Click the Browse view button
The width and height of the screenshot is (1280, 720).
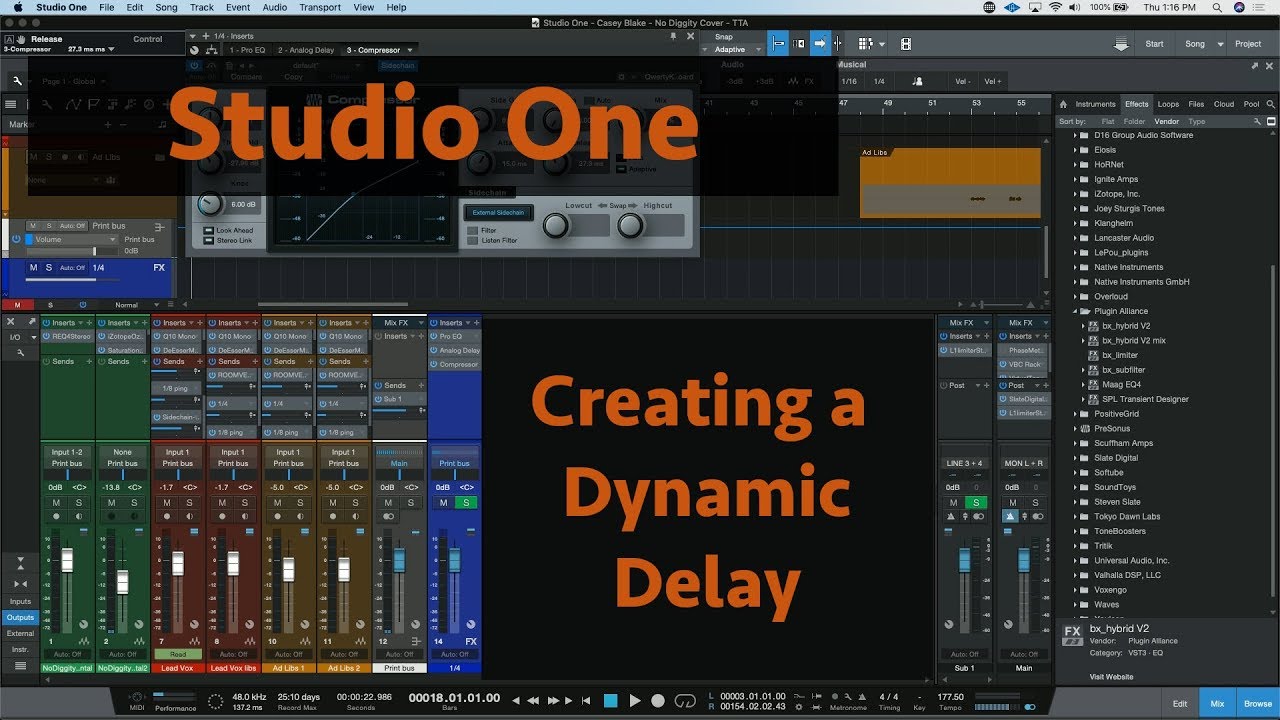tap(1258, 703)
